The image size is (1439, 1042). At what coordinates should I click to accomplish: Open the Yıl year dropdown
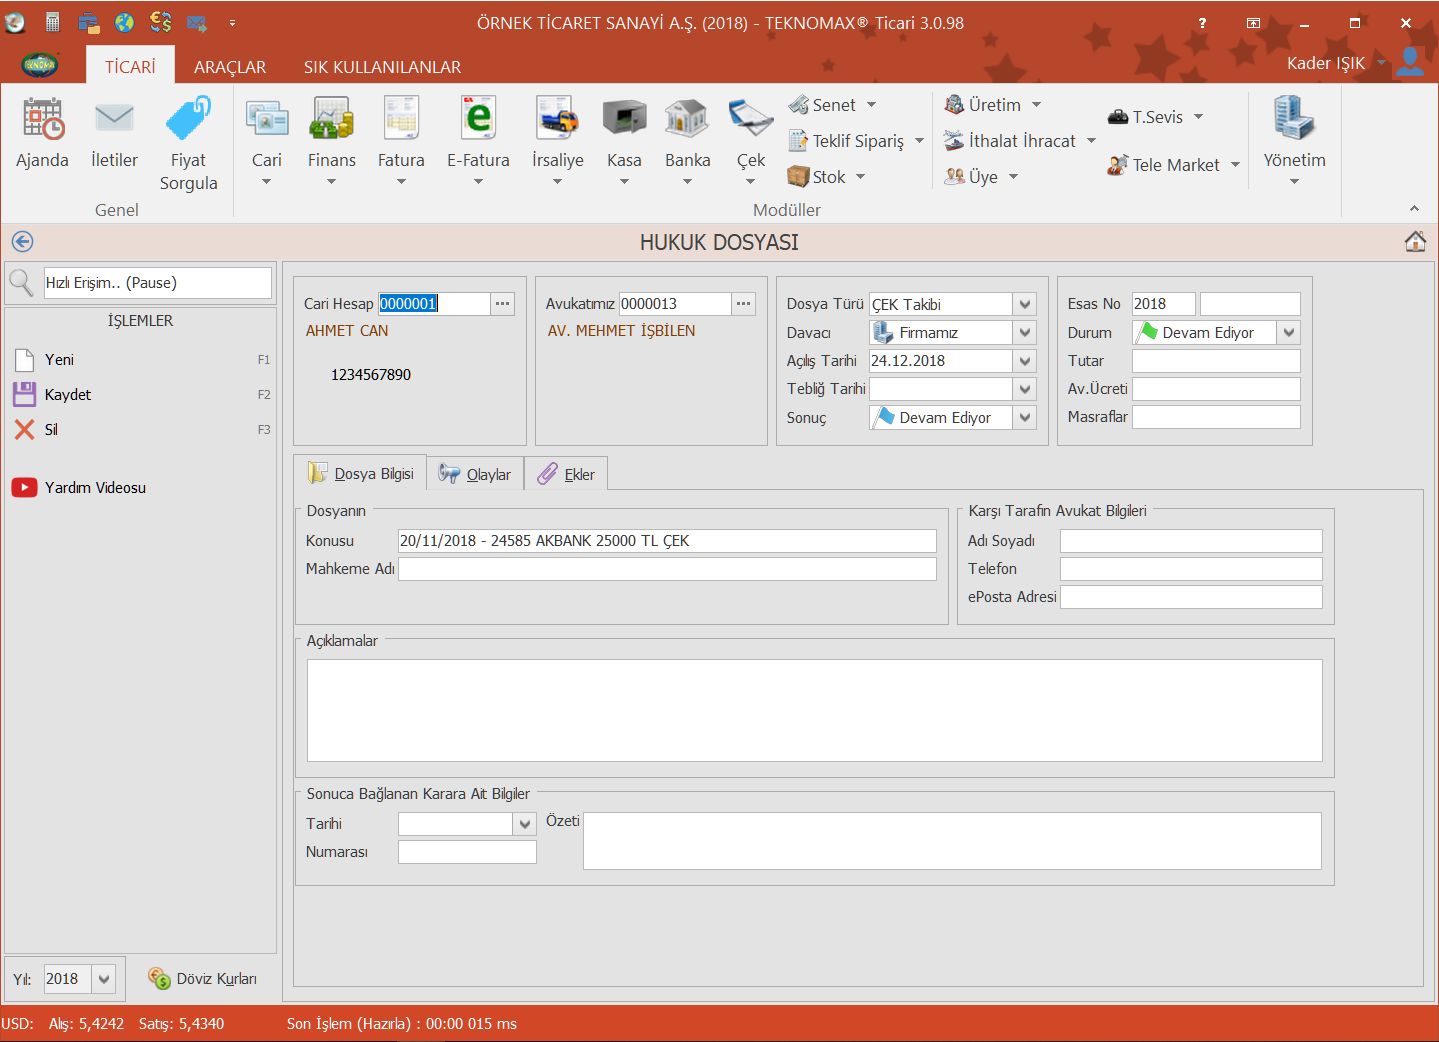coord(104,979)
